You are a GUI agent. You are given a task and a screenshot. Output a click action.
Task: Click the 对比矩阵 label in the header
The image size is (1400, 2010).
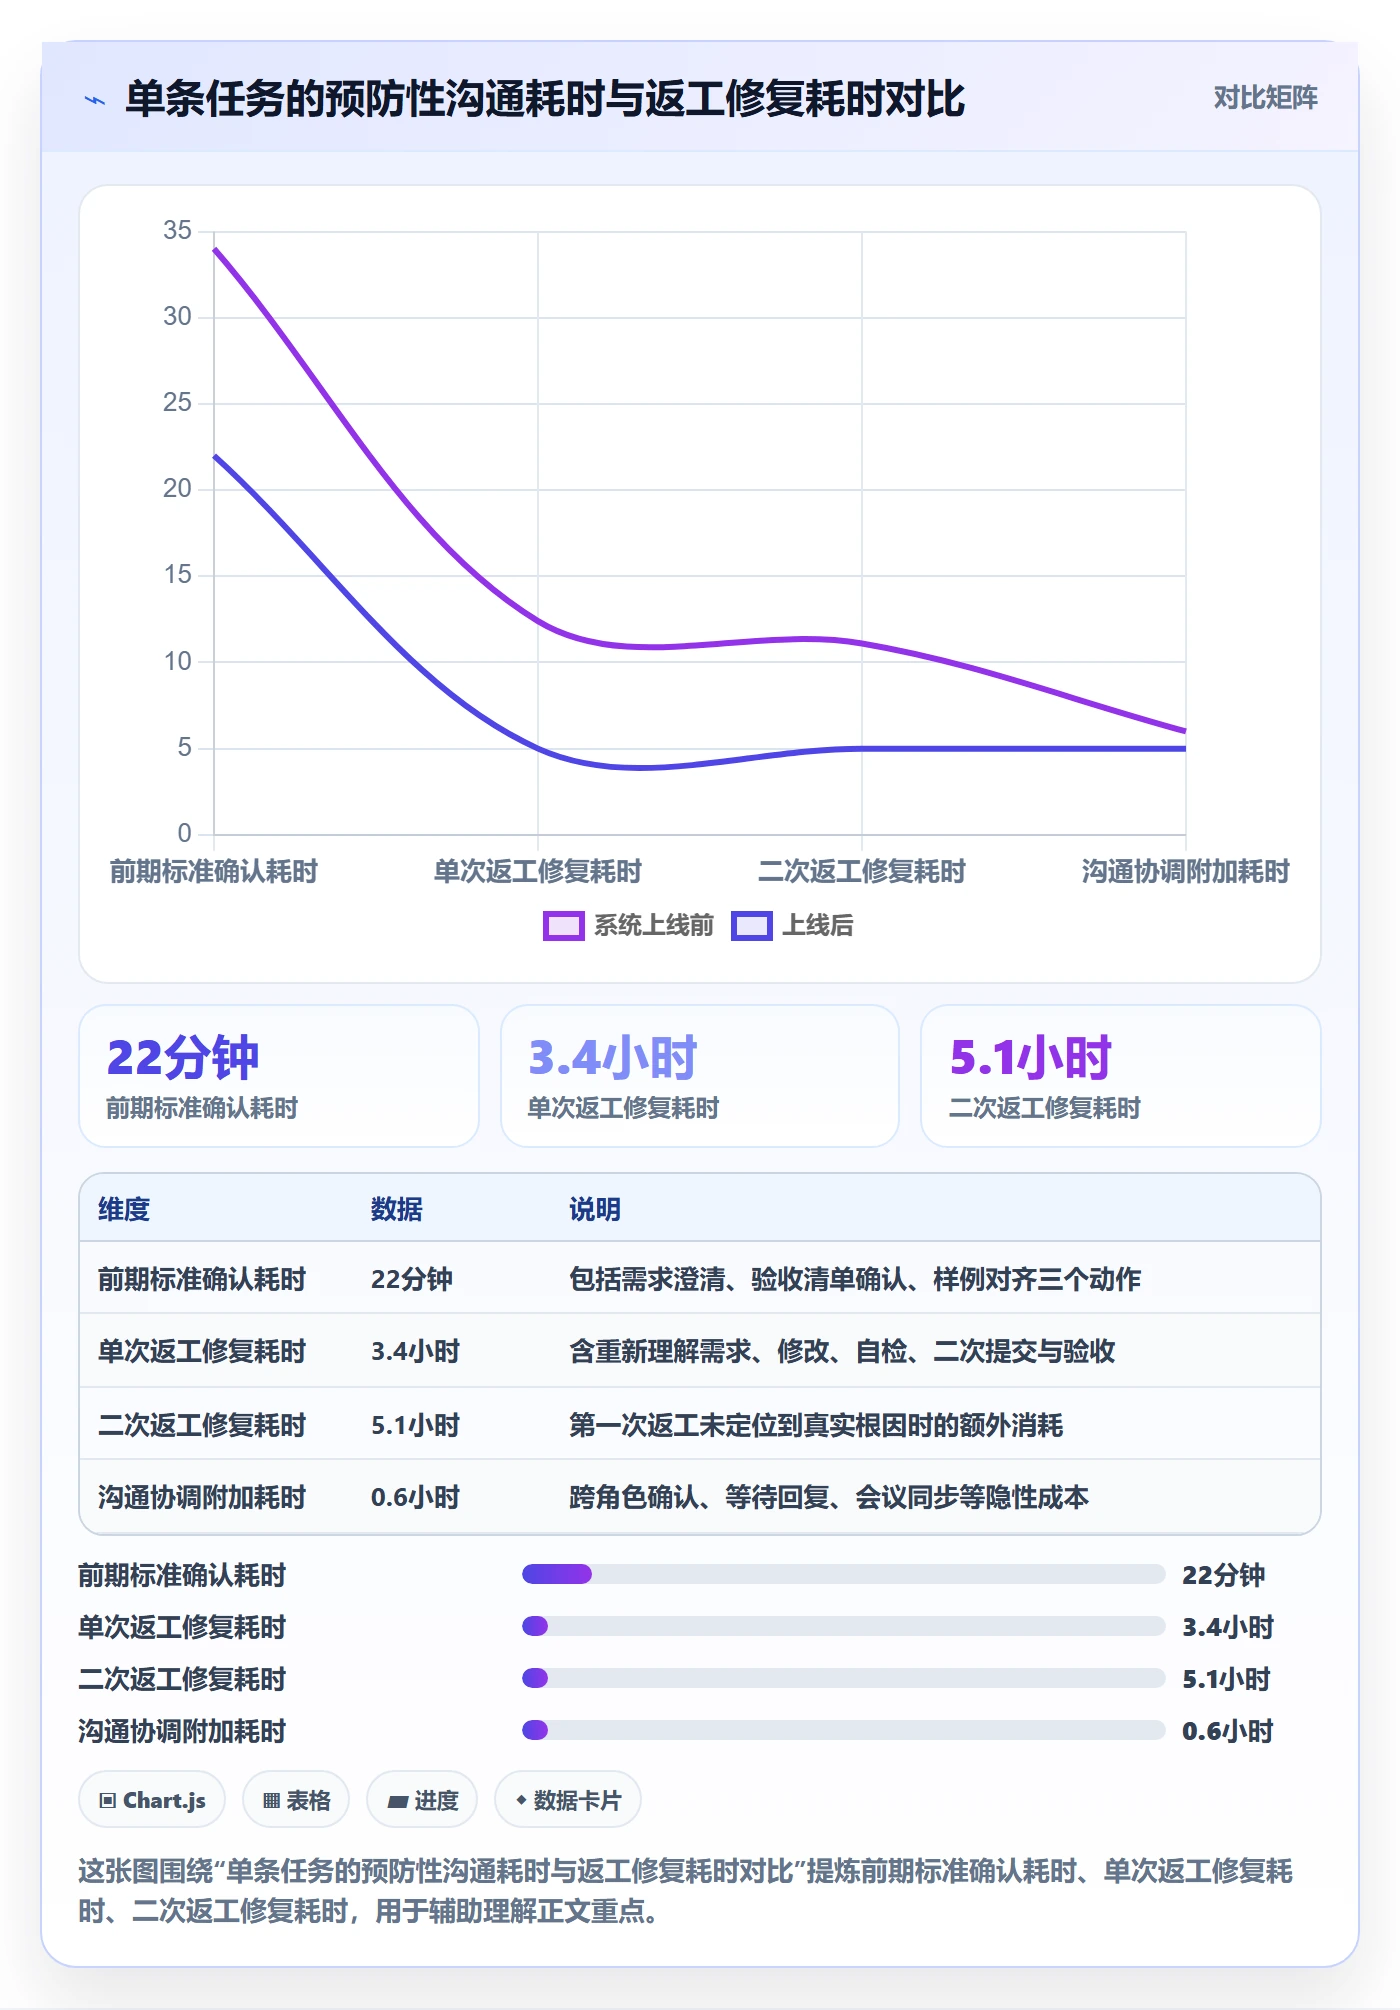[1265, 98]
